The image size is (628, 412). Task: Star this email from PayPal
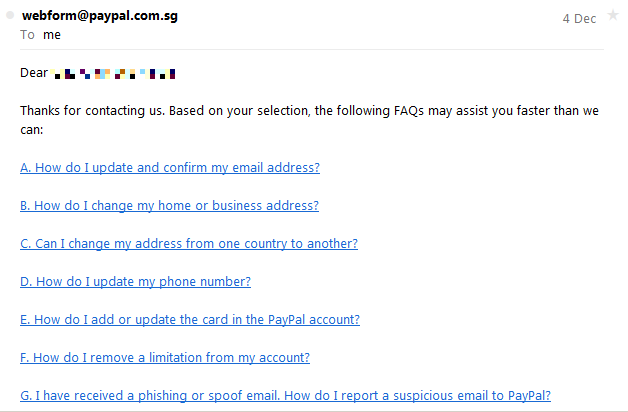tap(612, 16)
